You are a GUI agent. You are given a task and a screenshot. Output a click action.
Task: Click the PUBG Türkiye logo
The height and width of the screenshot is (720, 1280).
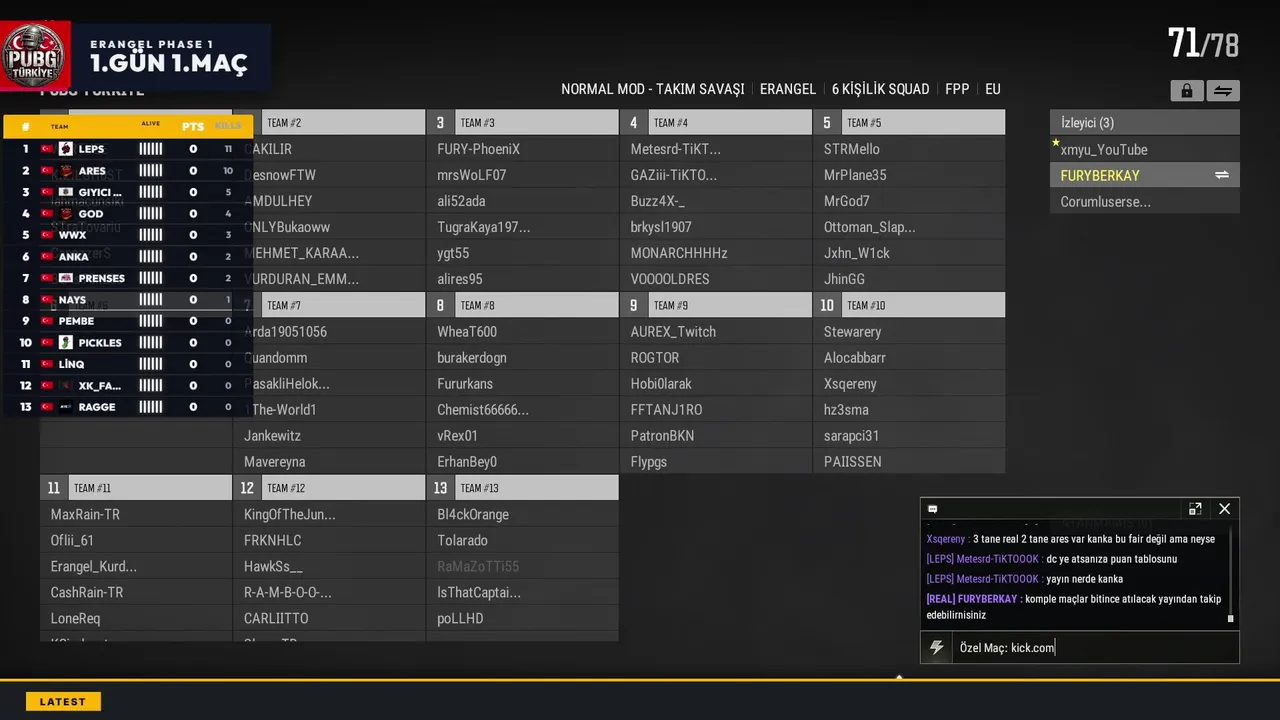(35, 56)
